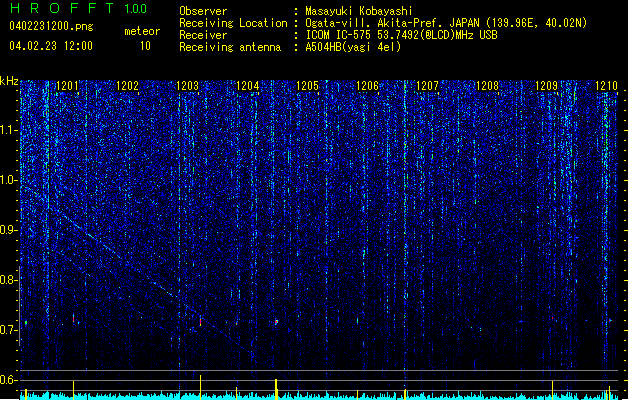Click the A504HB(yagi 4el) antenna text
This screenshot has width=629, height=400.
(x=353, y=47)
